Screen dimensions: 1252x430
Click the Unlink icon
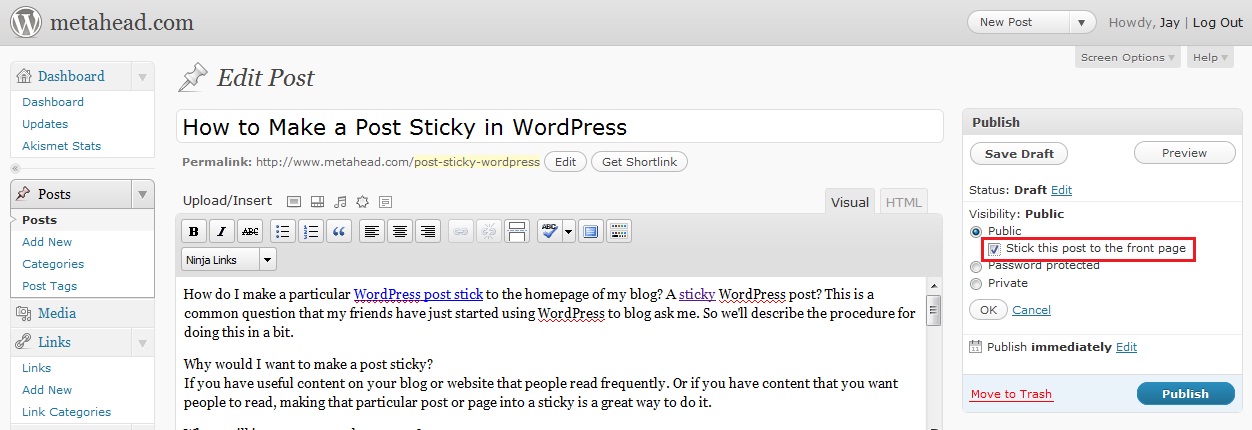click(488, 231)
